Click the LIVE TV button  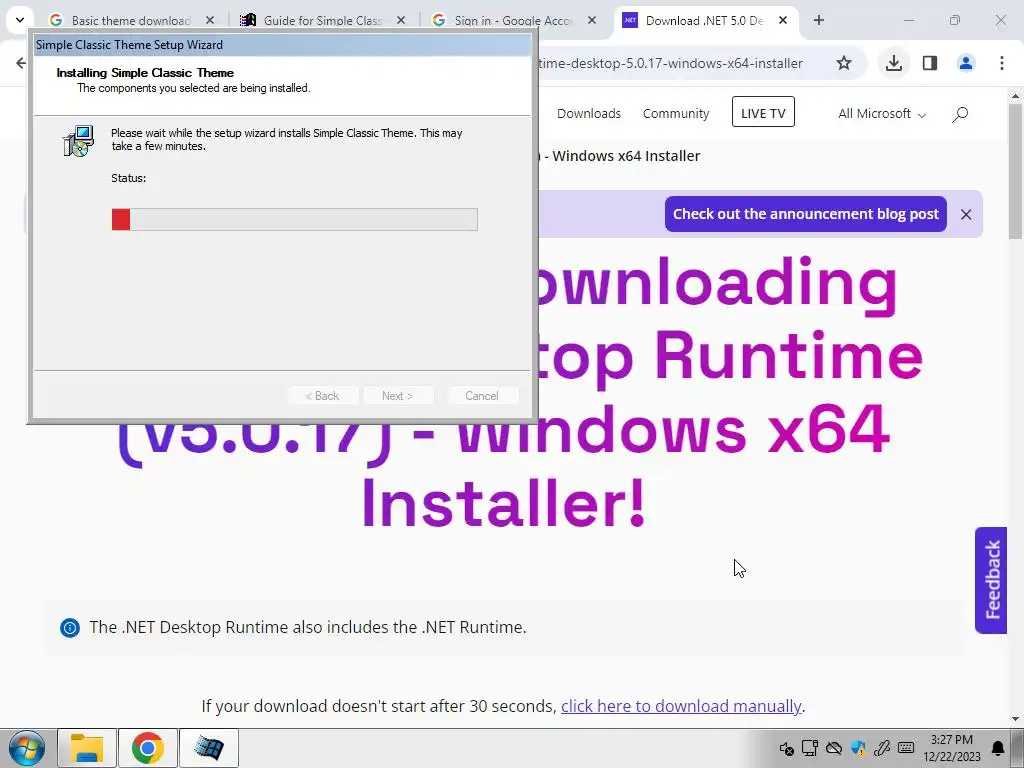pyautogui.click(x=763, y=112)
